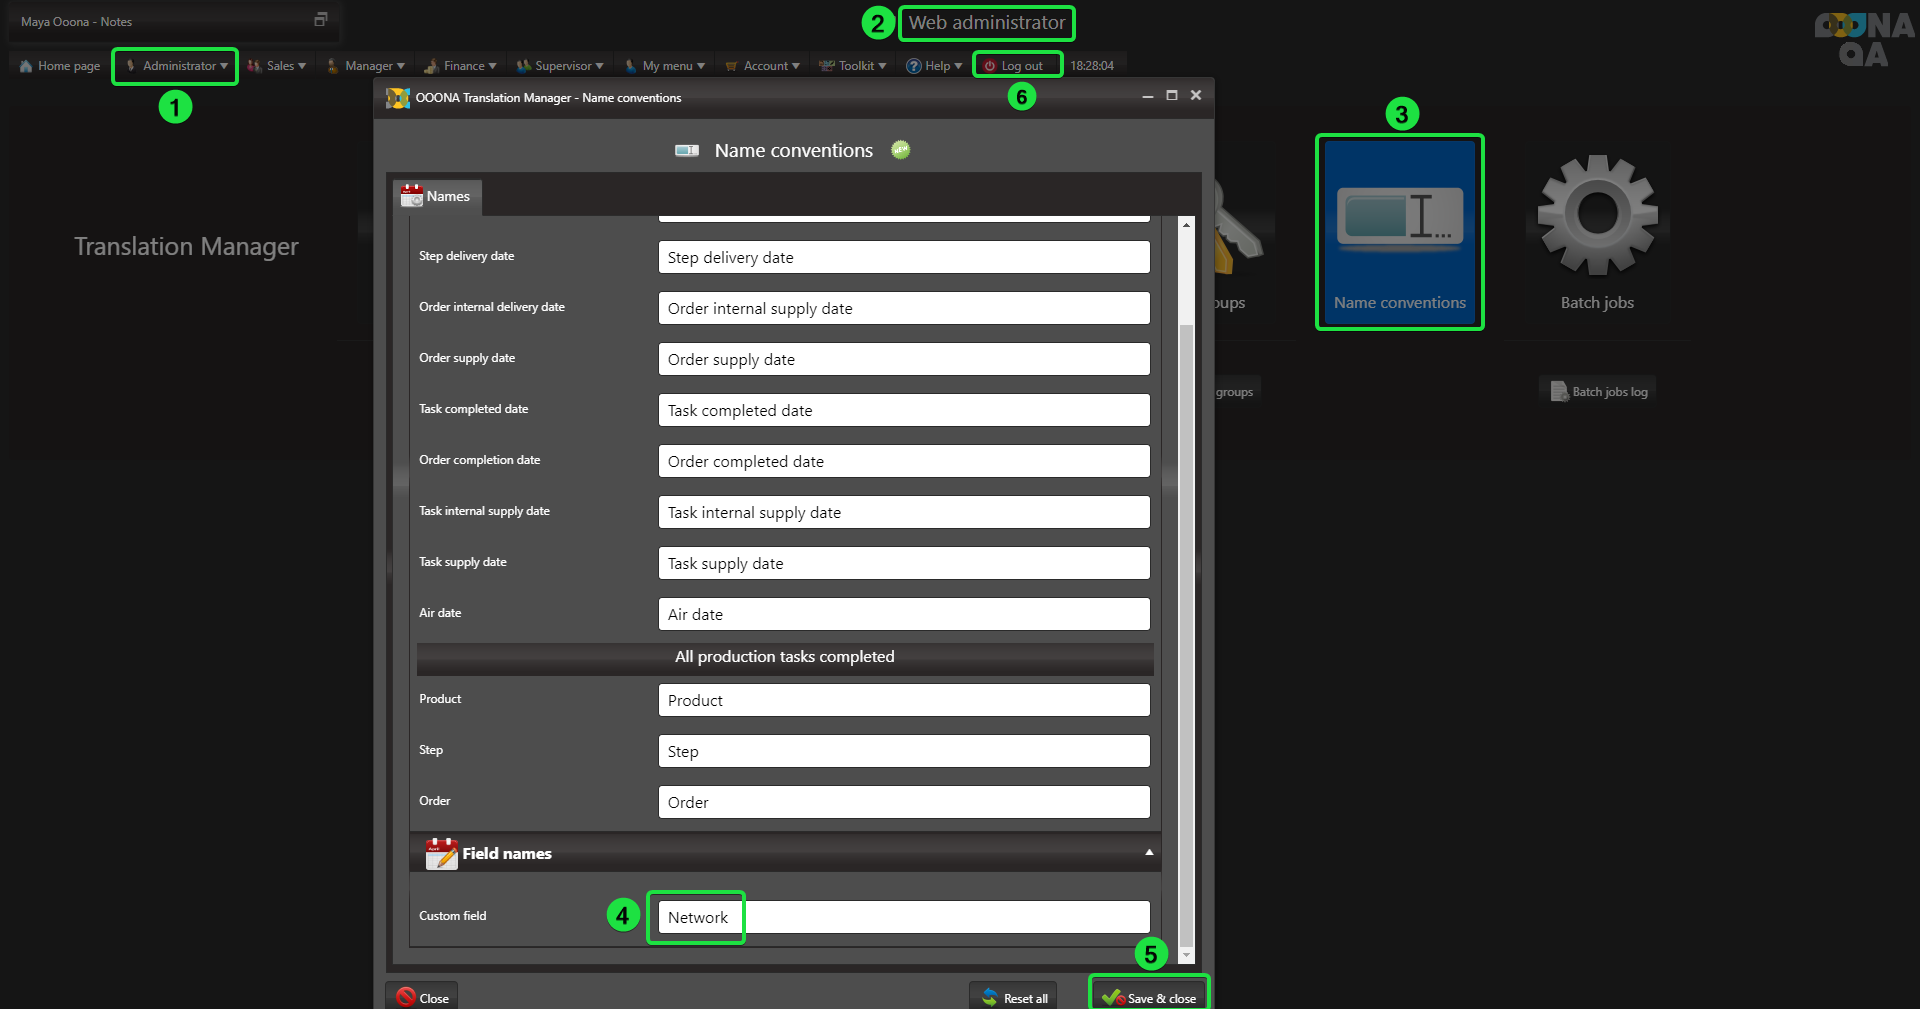Click the Custom field Network input
1920x1009 pixels.
pos(903,917)
